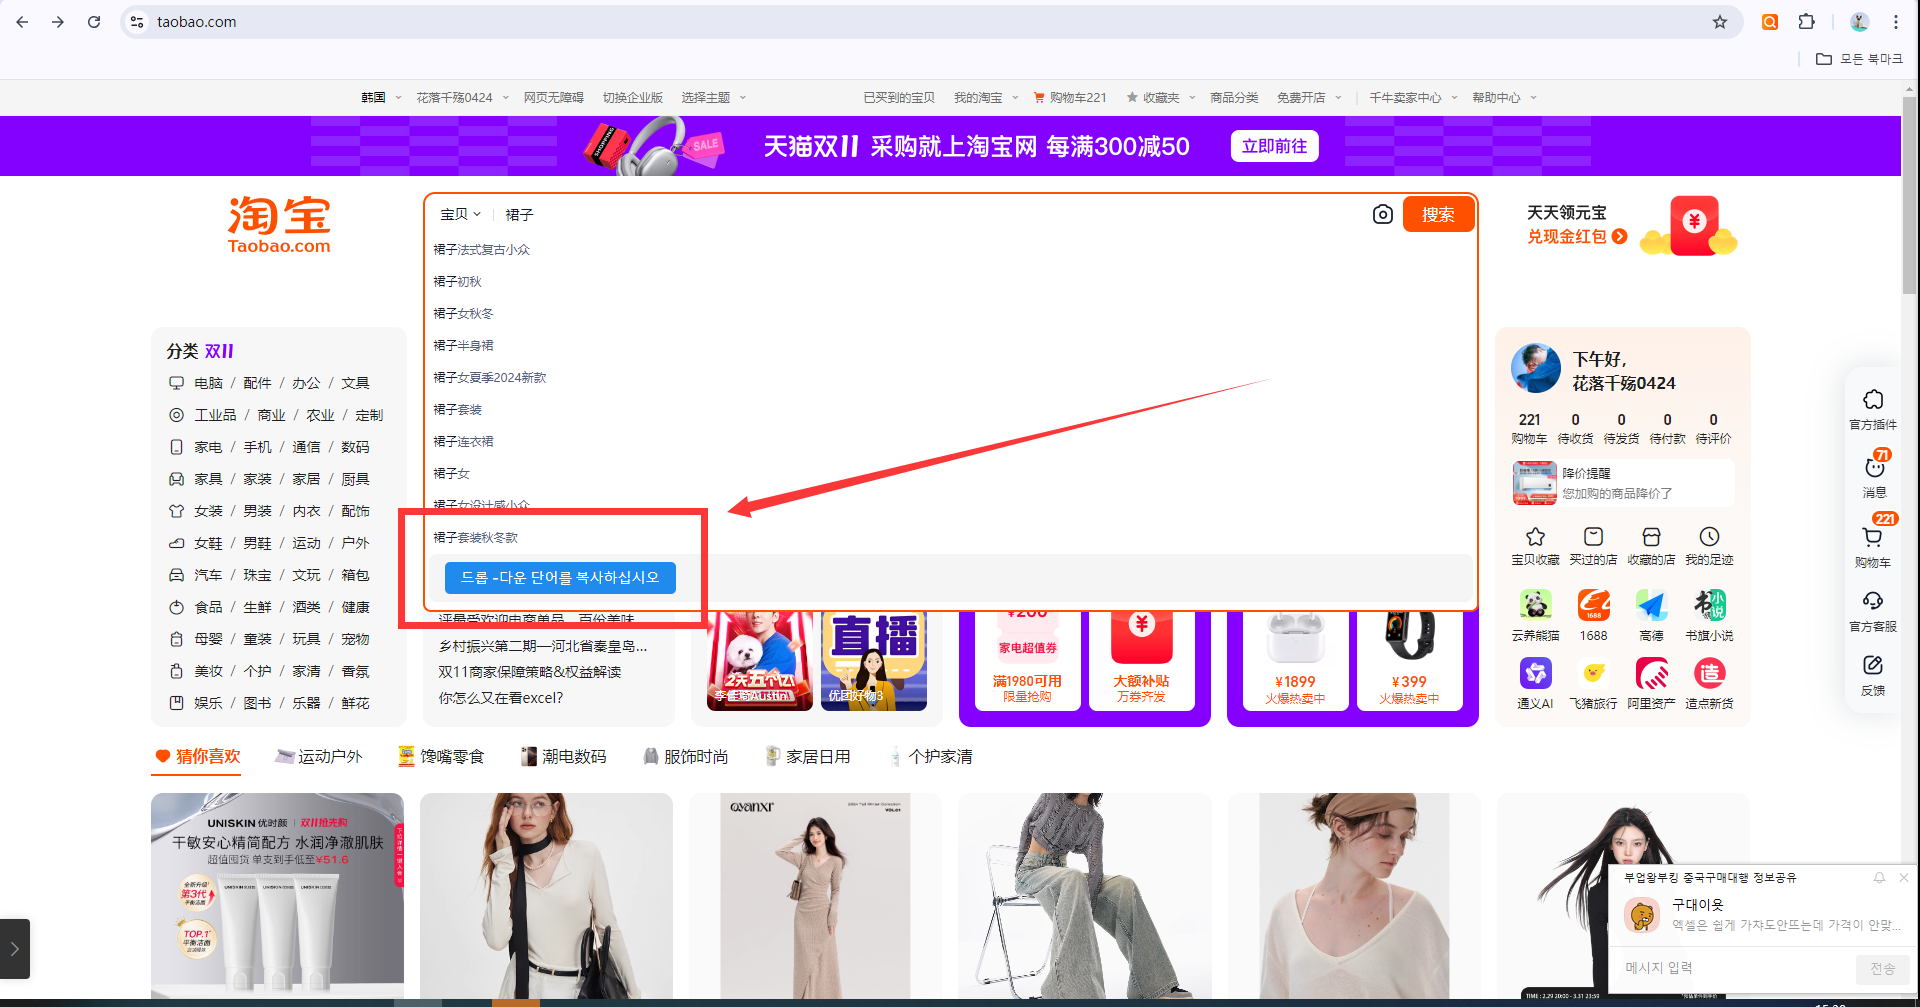Open the 免费开店 dropdown
The height and width of the screenshot is (1007, 1920).
tap(1308, 97)
